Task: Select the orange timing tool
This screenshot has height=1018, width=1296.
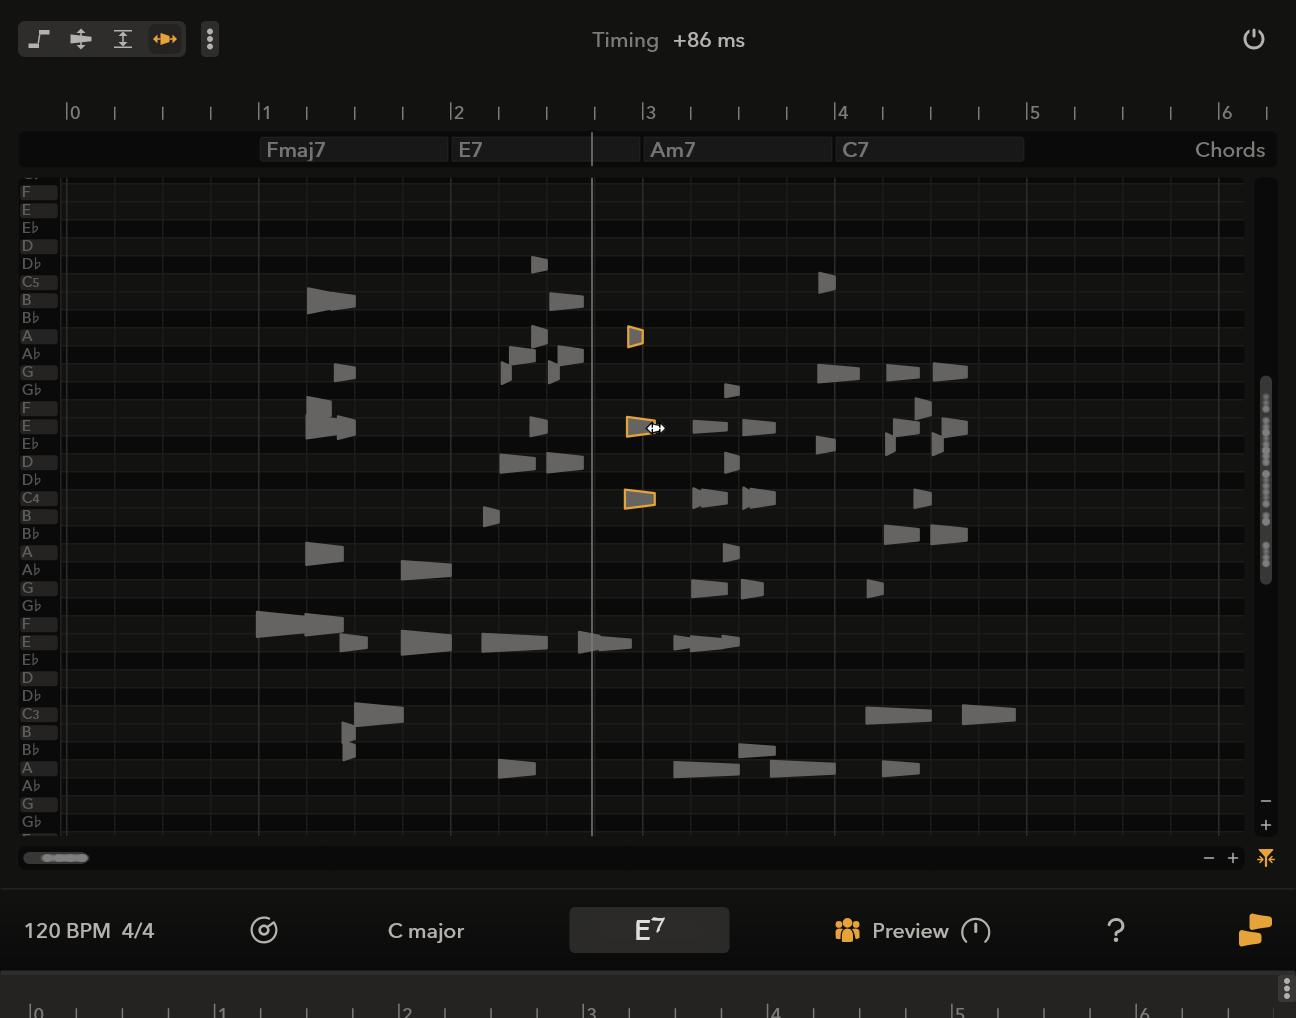Action: (x=165, y=39)
